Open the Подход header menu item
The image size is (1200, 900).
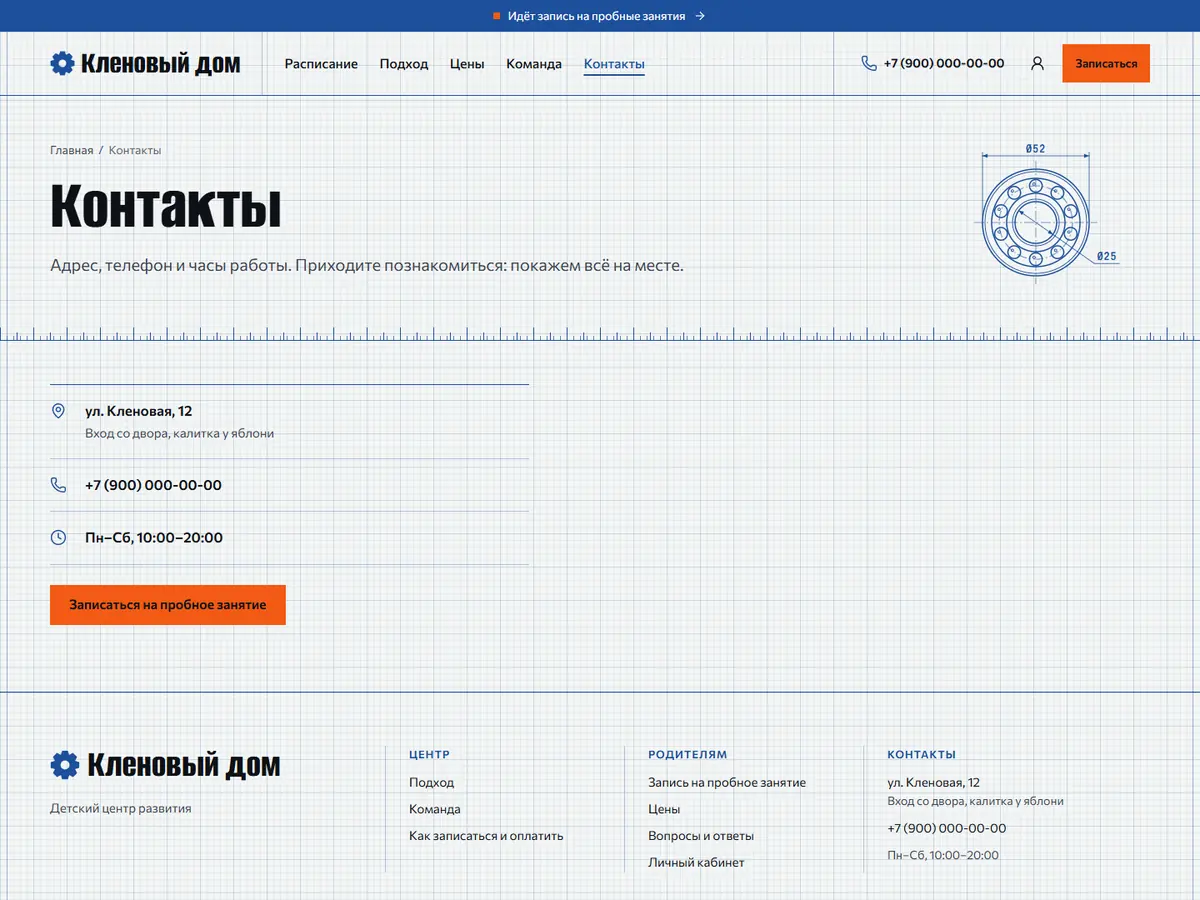(x=404, y=64)
